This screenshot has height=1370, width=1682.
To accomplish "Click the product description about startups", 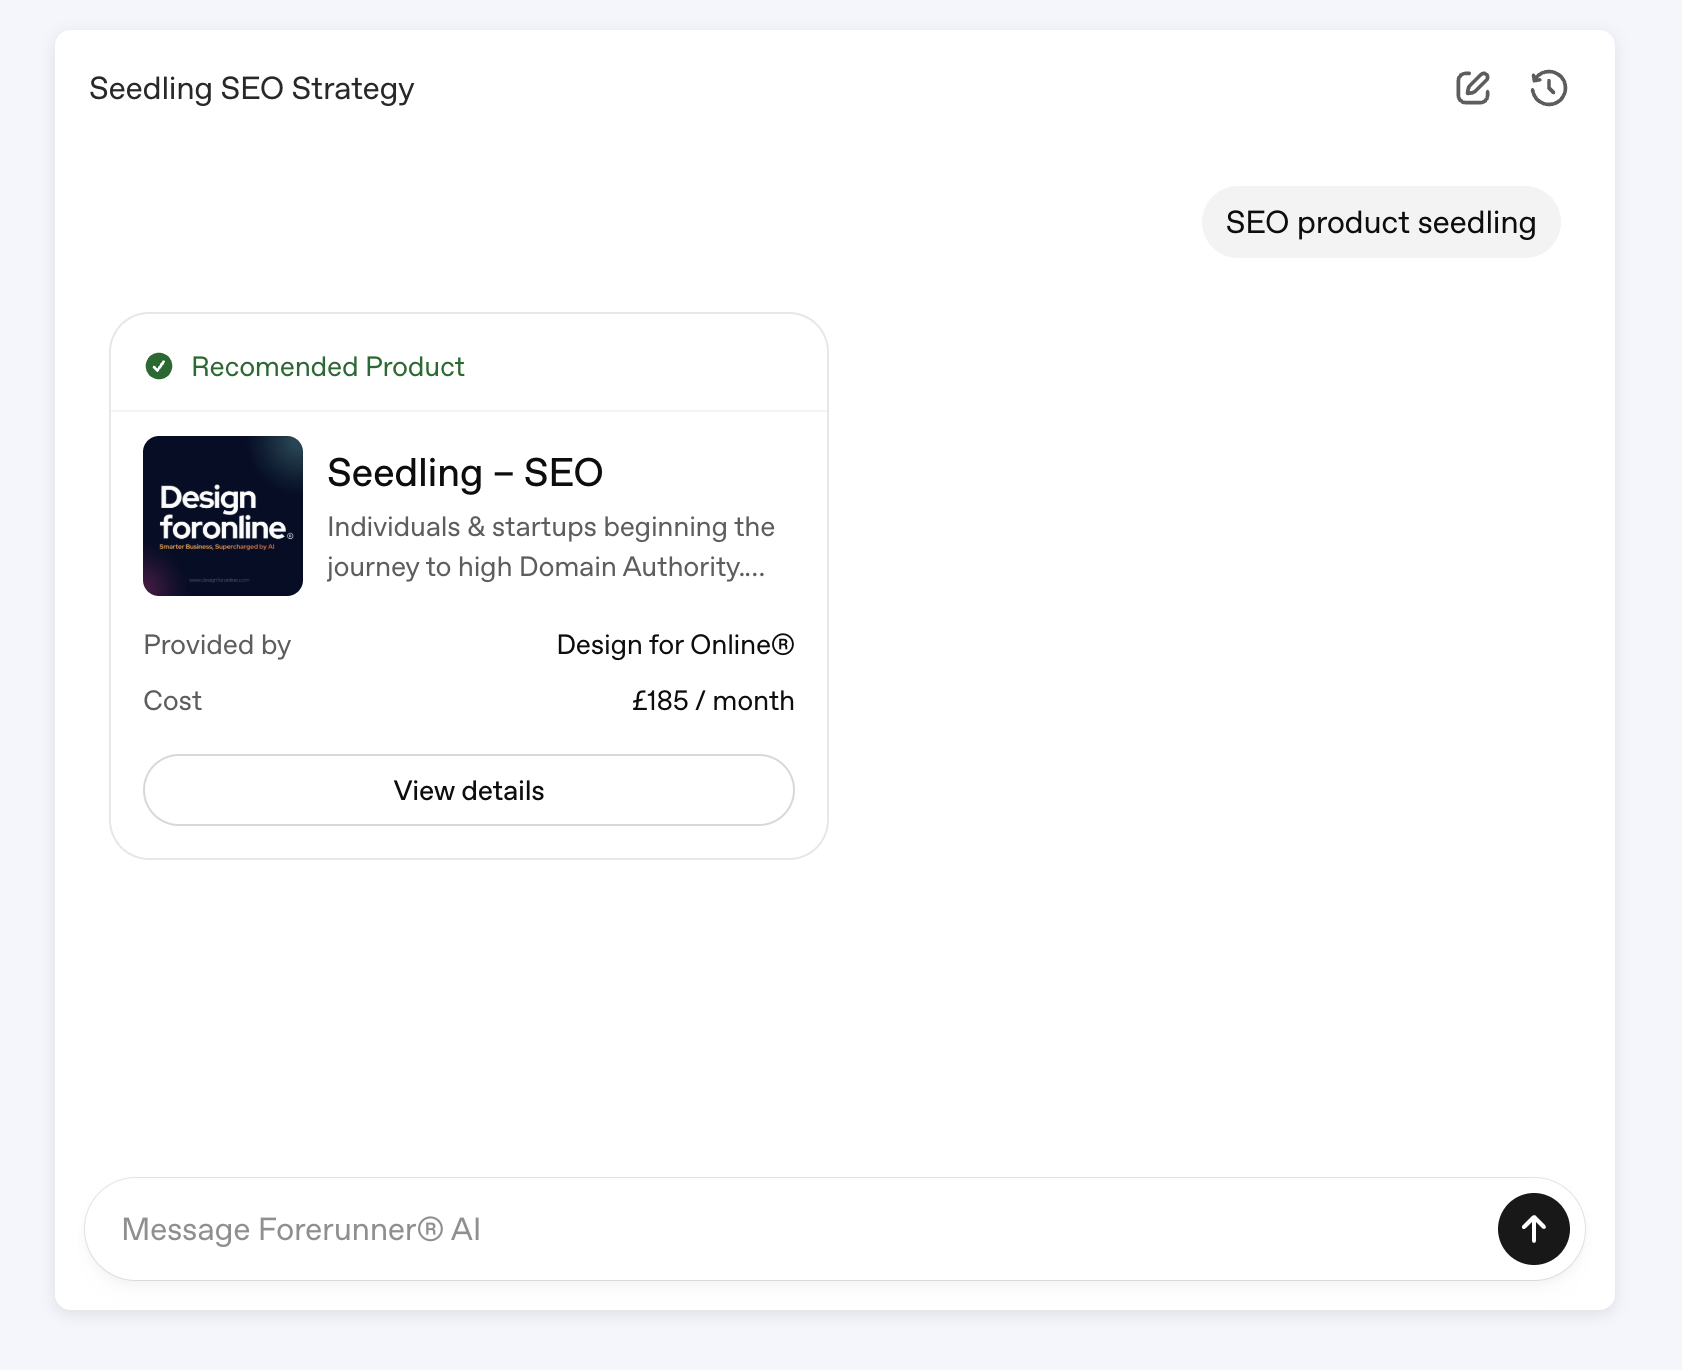I will tap(550, 546).
